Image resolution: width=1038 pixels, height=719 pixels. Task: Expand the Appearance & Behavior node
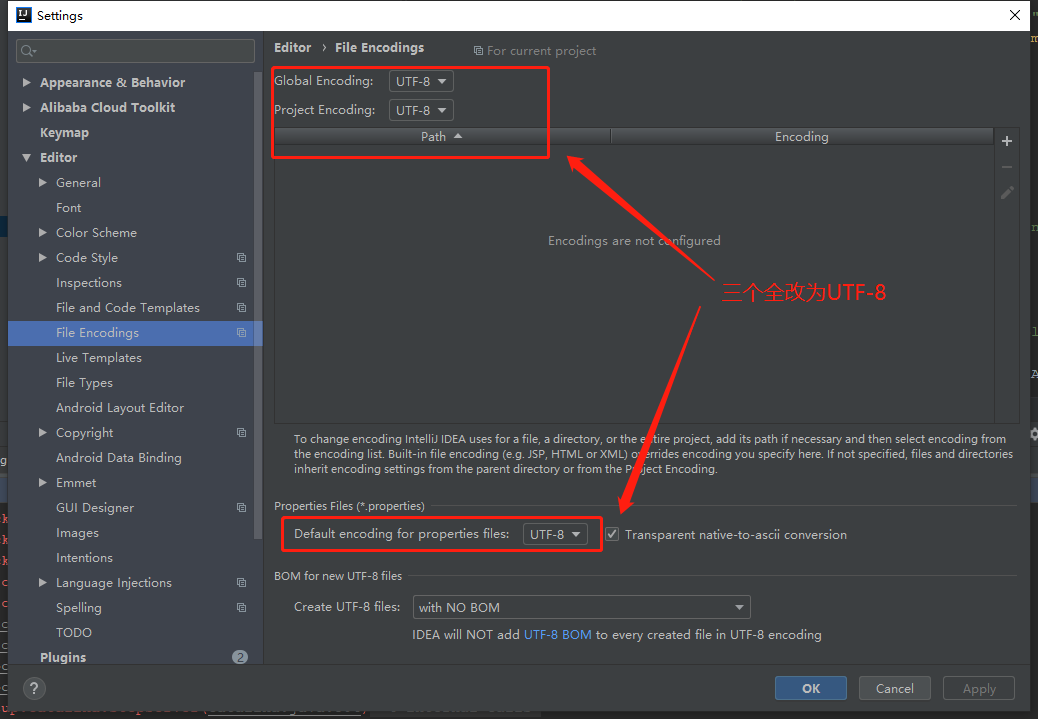(x=26, y=83)
